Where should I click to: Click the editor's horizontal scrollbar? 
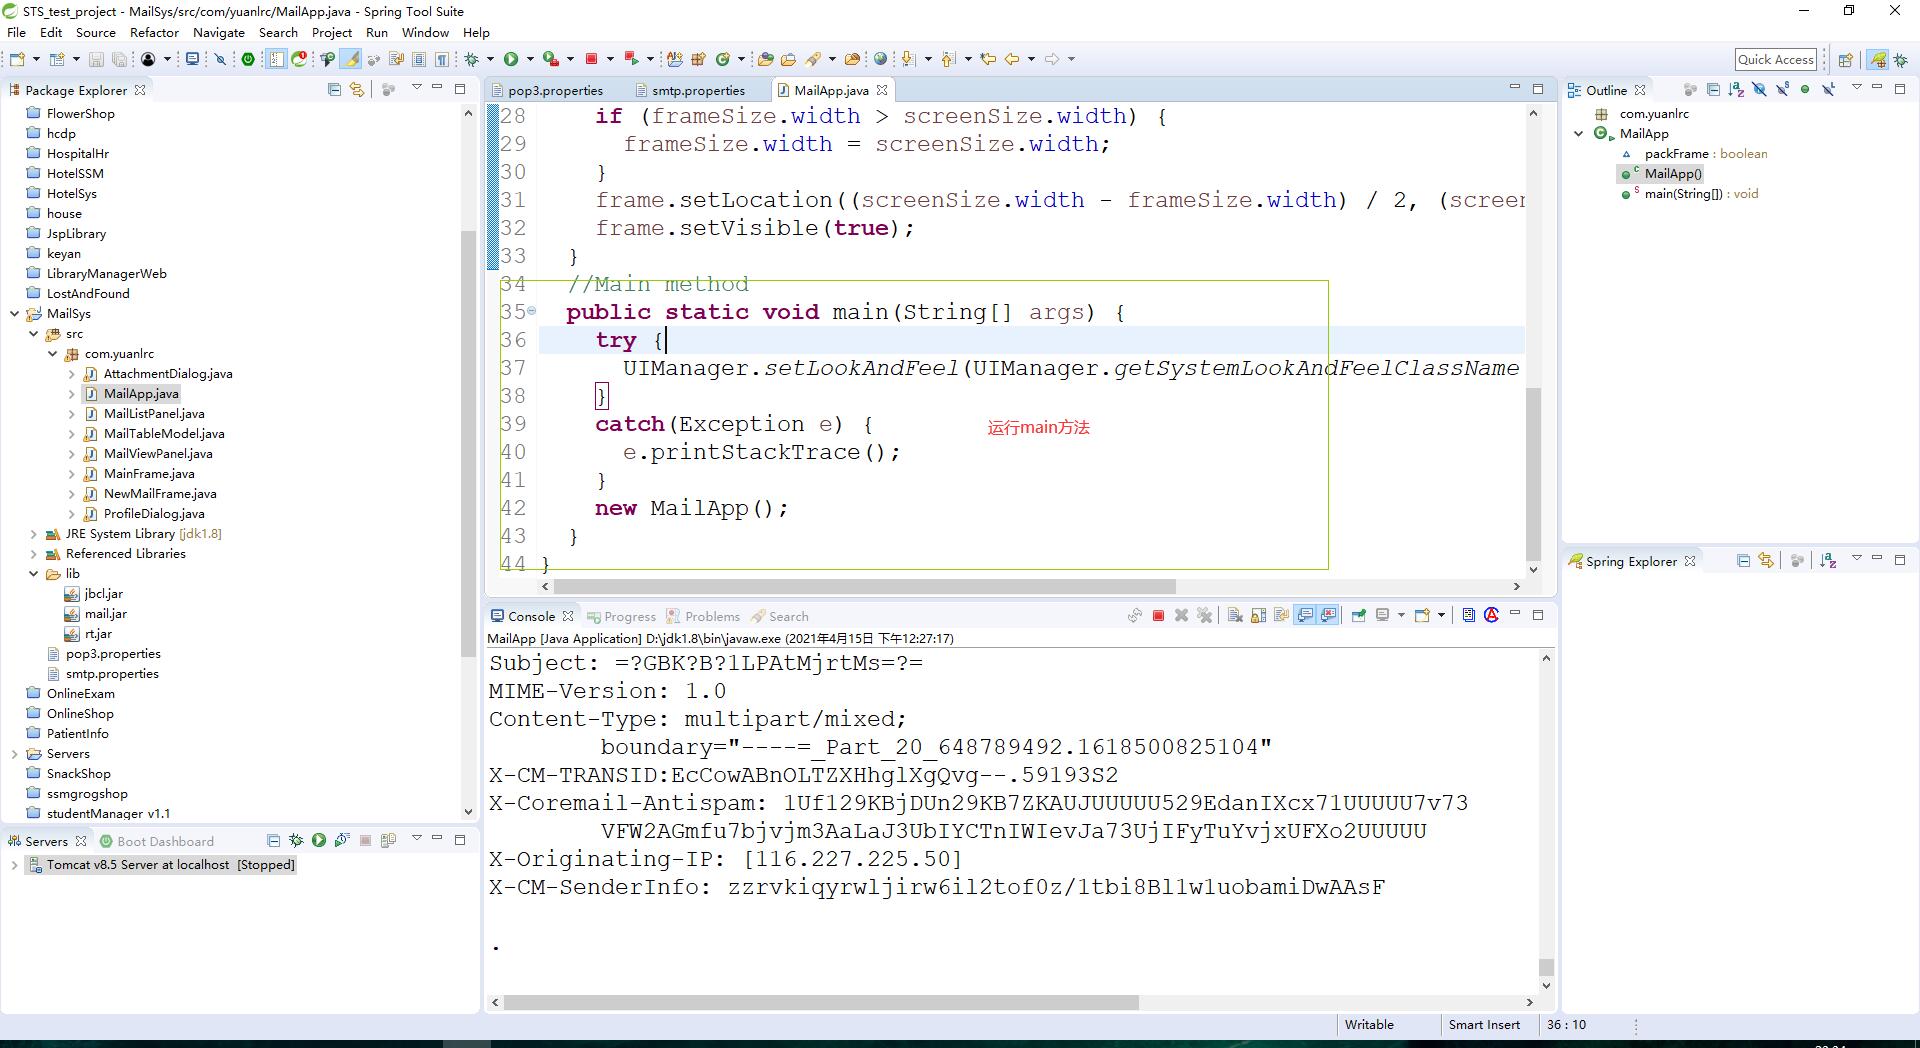click(x=864, y=586)
